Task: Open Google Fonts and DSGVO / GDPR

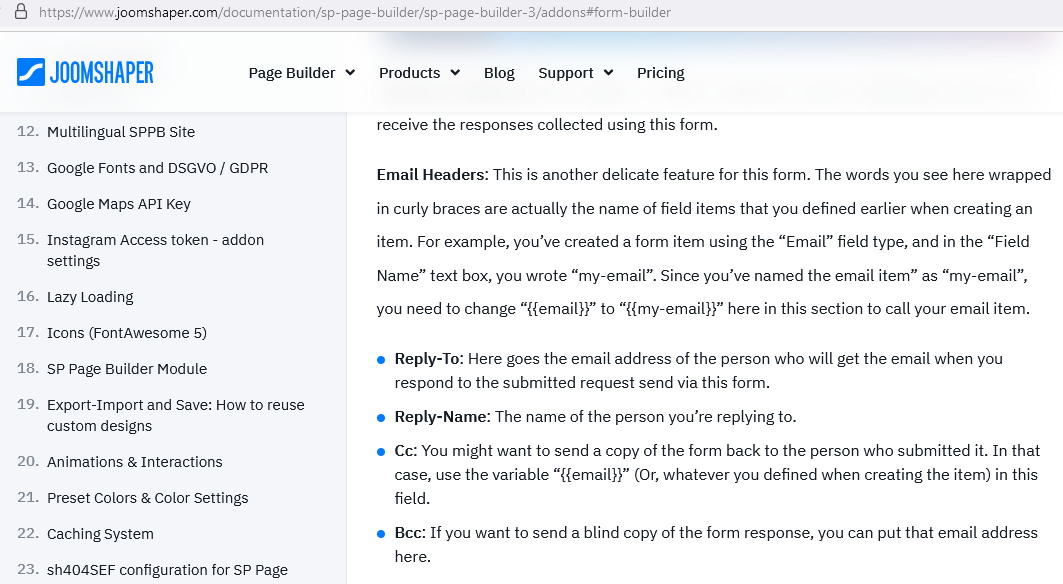Action: tap(157, 168)
